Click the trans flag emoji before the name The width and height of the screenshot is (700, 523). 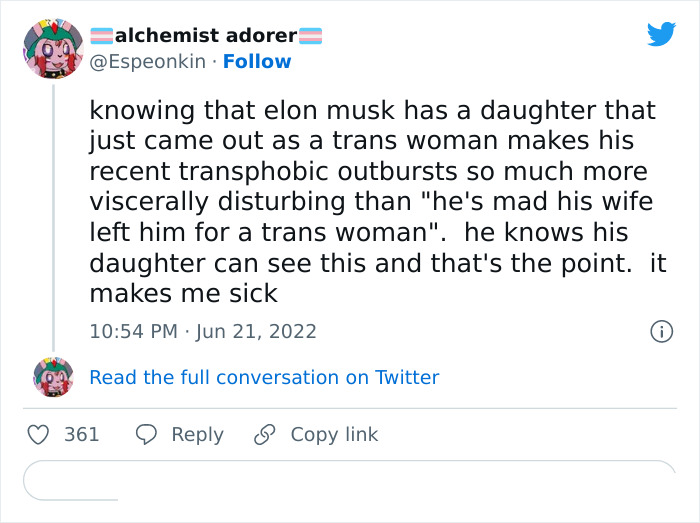click(101, 36)
